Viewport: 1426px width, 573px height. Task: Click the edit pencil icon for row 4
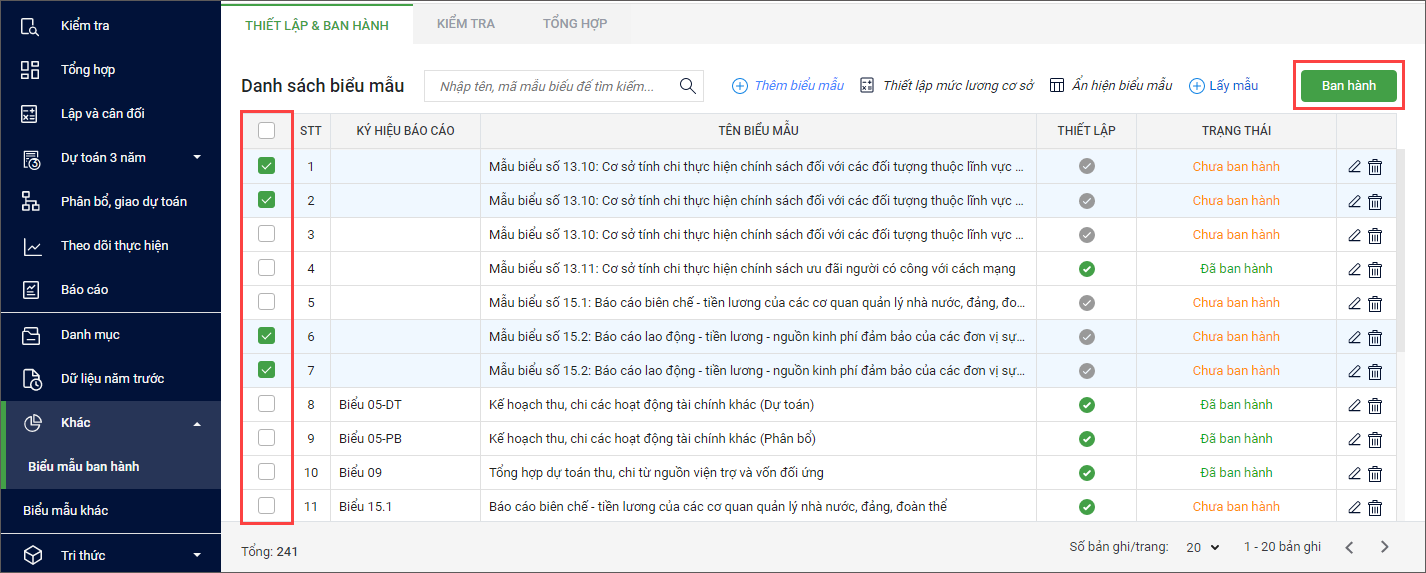(x=1355, y=269)
